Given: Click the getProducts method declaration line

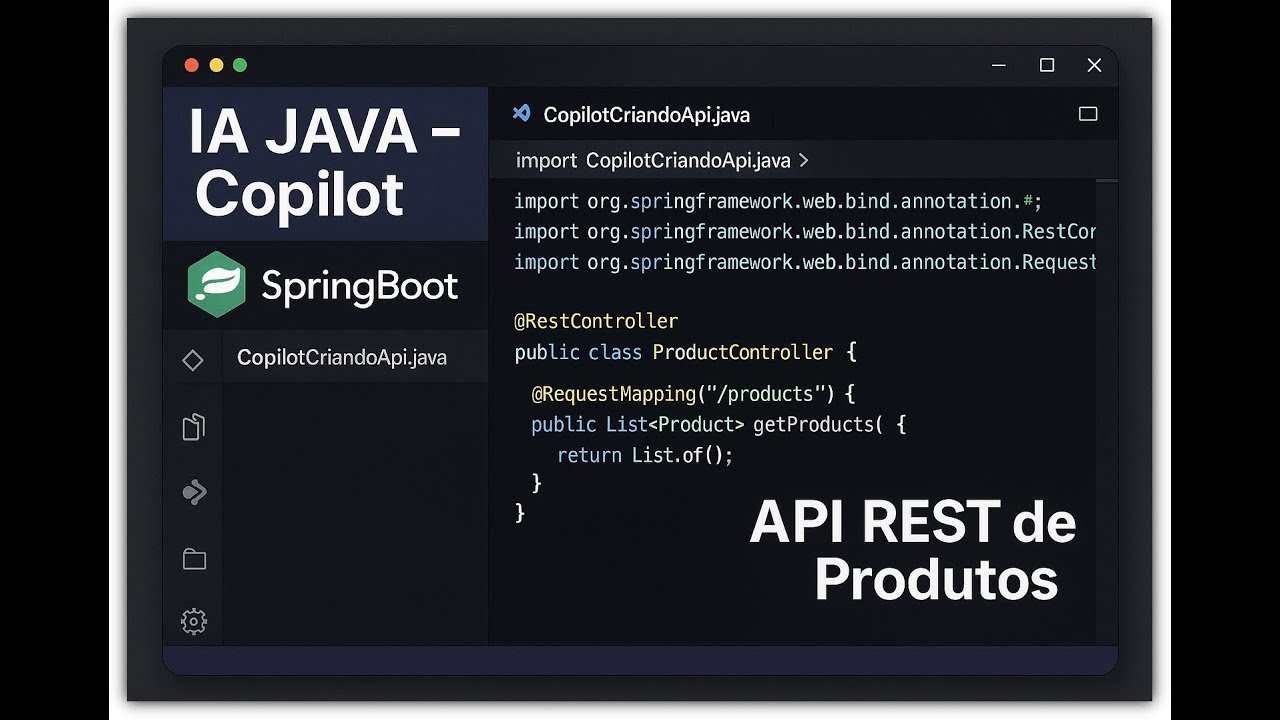Looking at the screenshot, I should click(x=718, y=424).
